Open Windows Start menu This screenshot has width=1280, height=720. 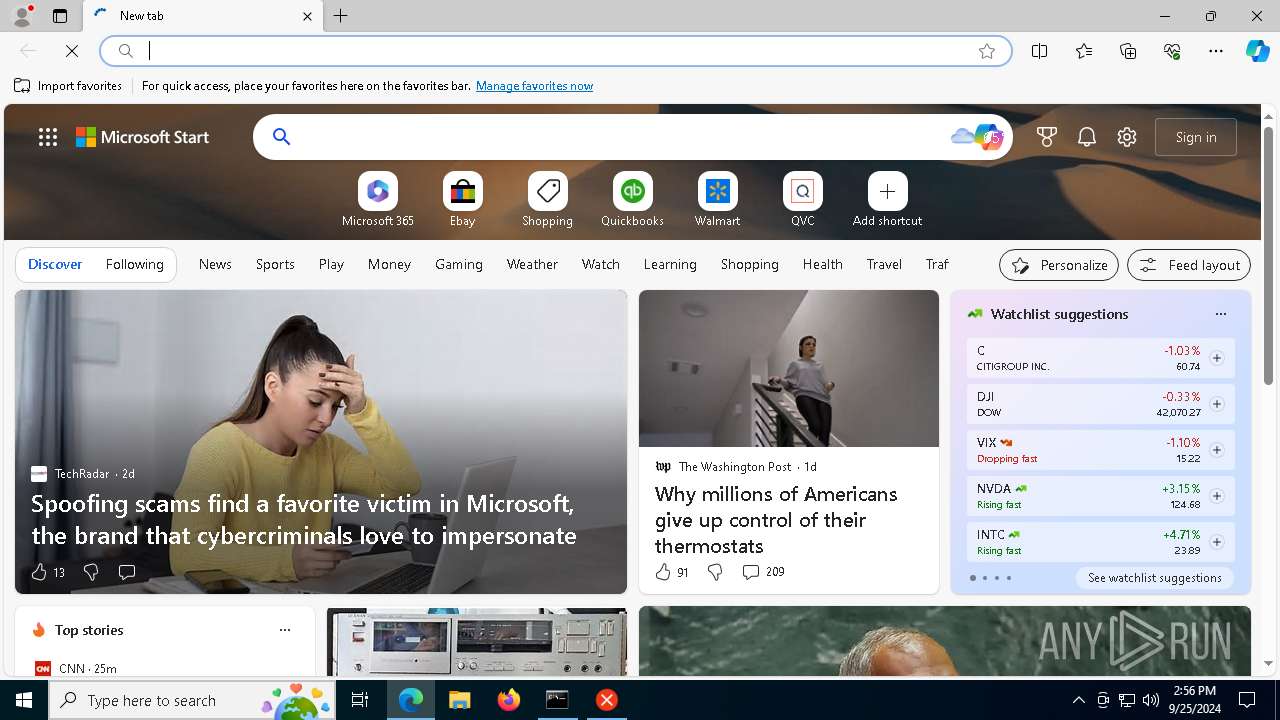point(24,700)
